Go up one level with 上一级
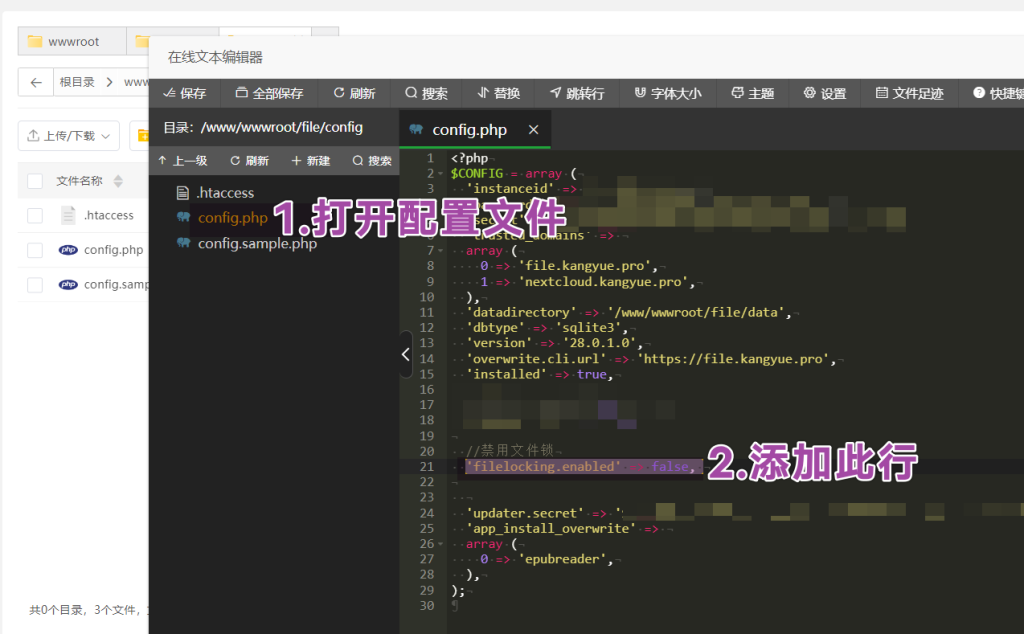1024x634 pixels. 183,161
